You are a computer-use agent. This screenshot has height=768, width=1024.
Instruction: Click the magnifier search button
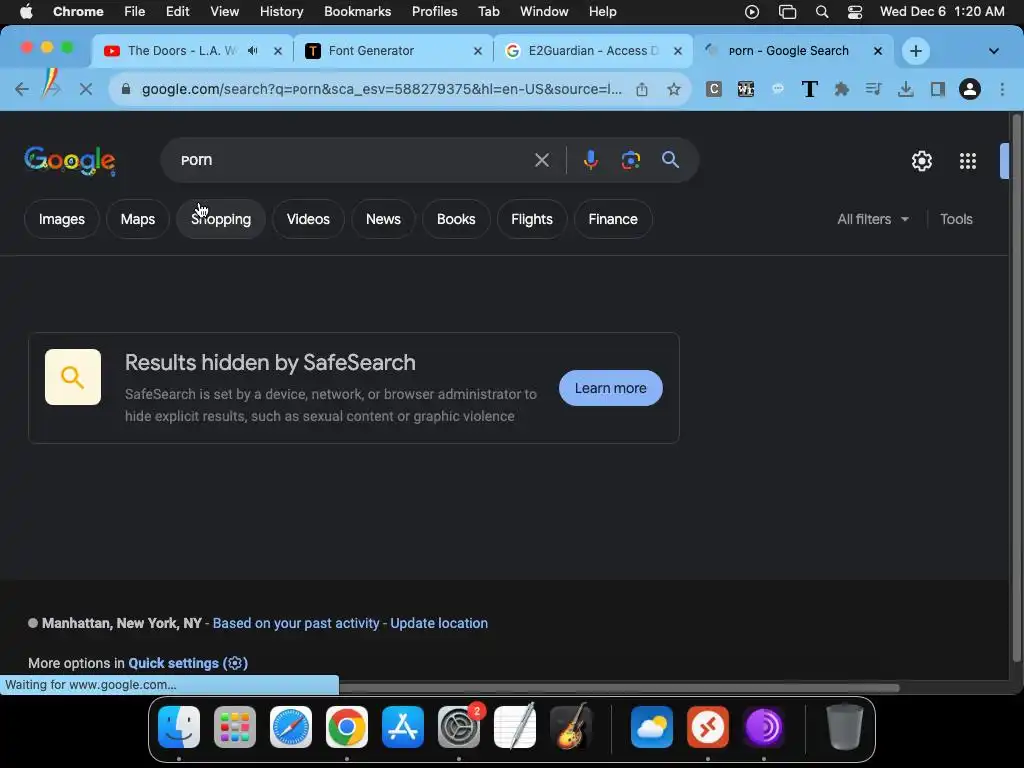coord(670,160)
